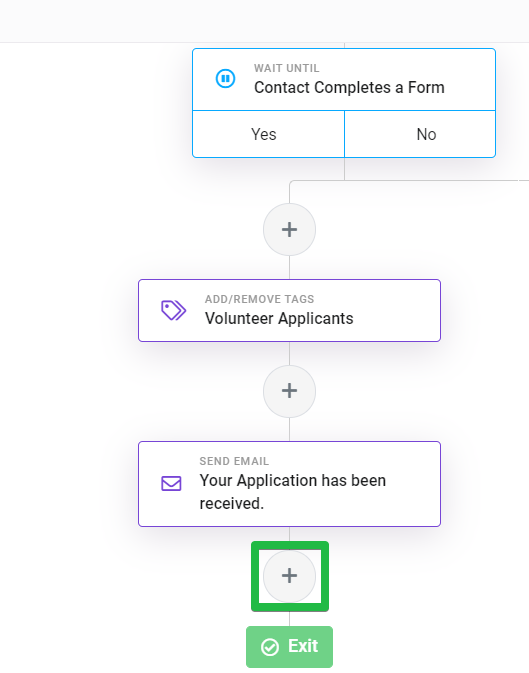Screen dimensions: 529x673
Task: Click empty canvas left of Volunteer Applicants block
Action: [x=69, y=311]
